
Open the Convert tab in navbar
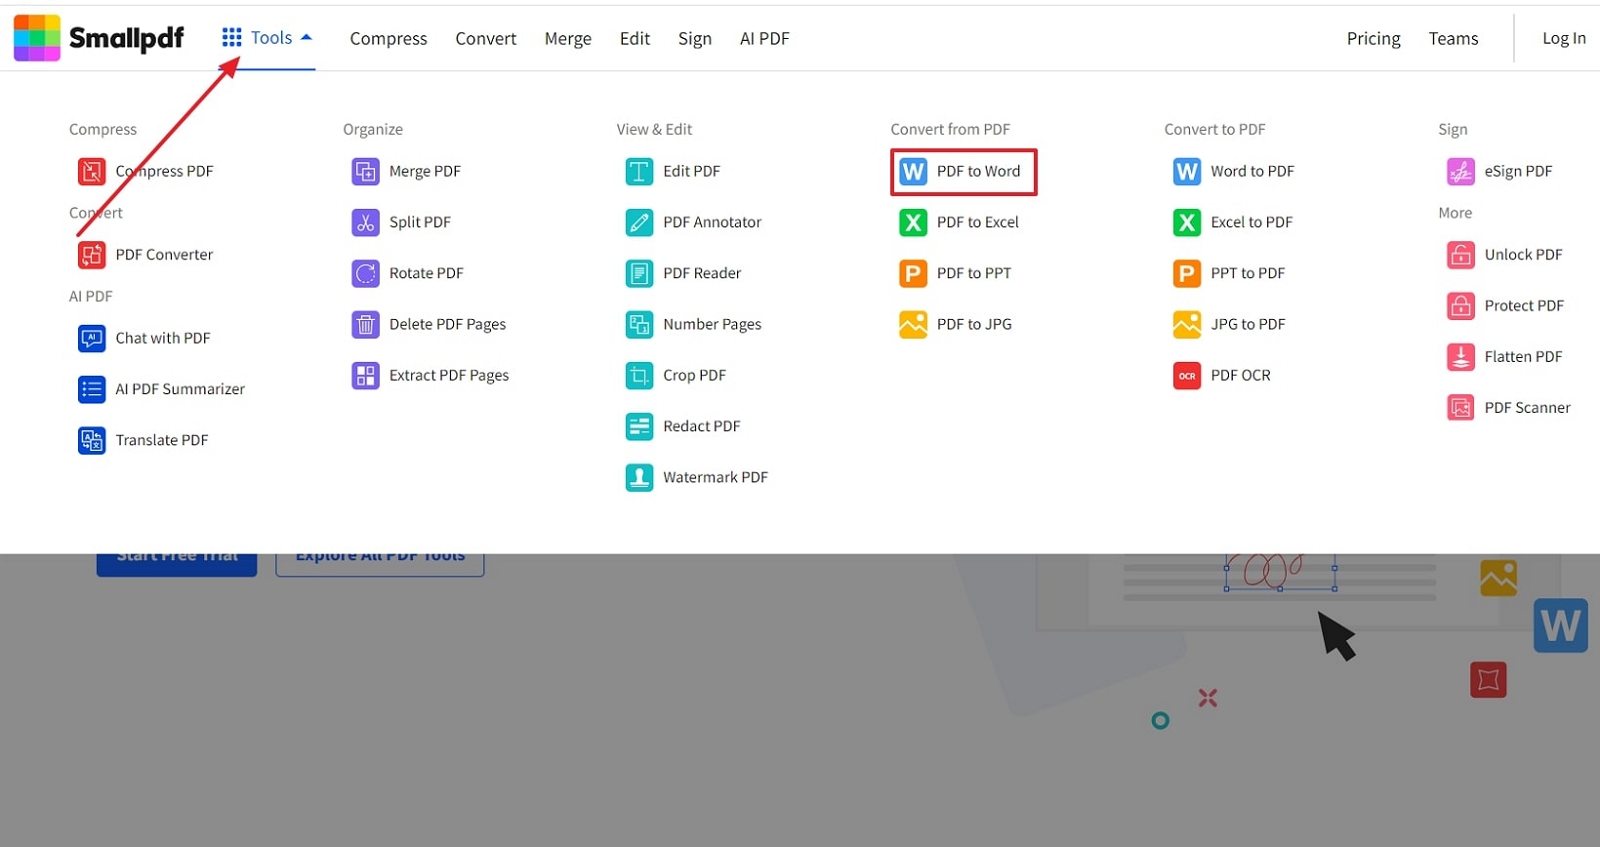tap(486, 38)
